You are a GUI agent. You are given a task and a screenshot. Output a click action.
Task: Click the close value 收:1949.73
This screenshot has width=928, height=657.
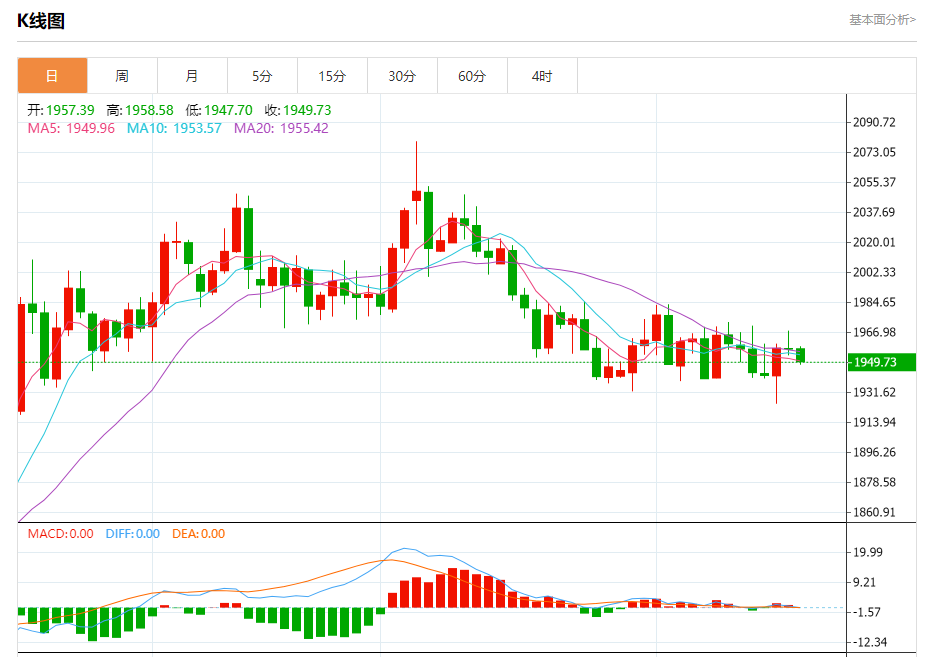(298, 110)
